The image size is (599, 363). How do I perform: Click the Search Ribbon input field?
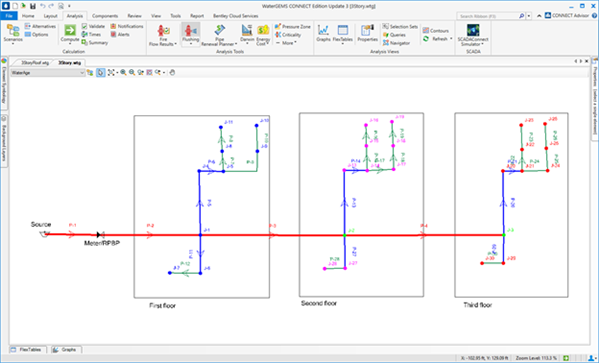click(488, 16)
